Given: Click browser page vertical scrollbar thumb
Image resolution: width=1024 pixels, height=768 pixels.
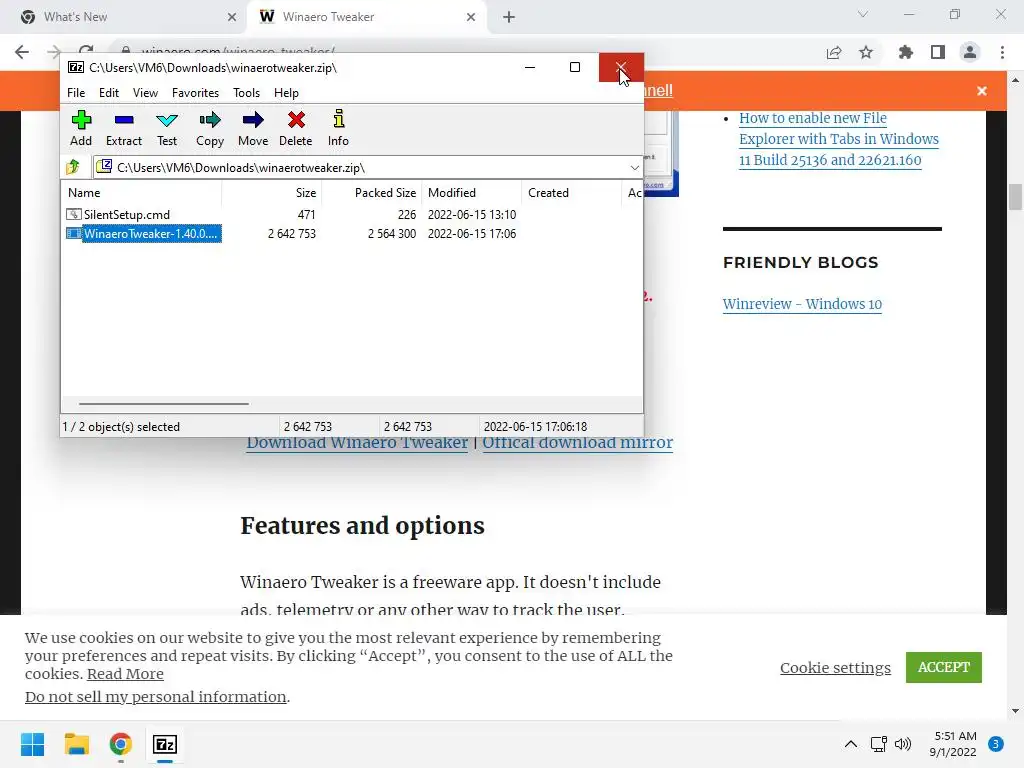Looking at the screenshot, I should pos(1015,197).
